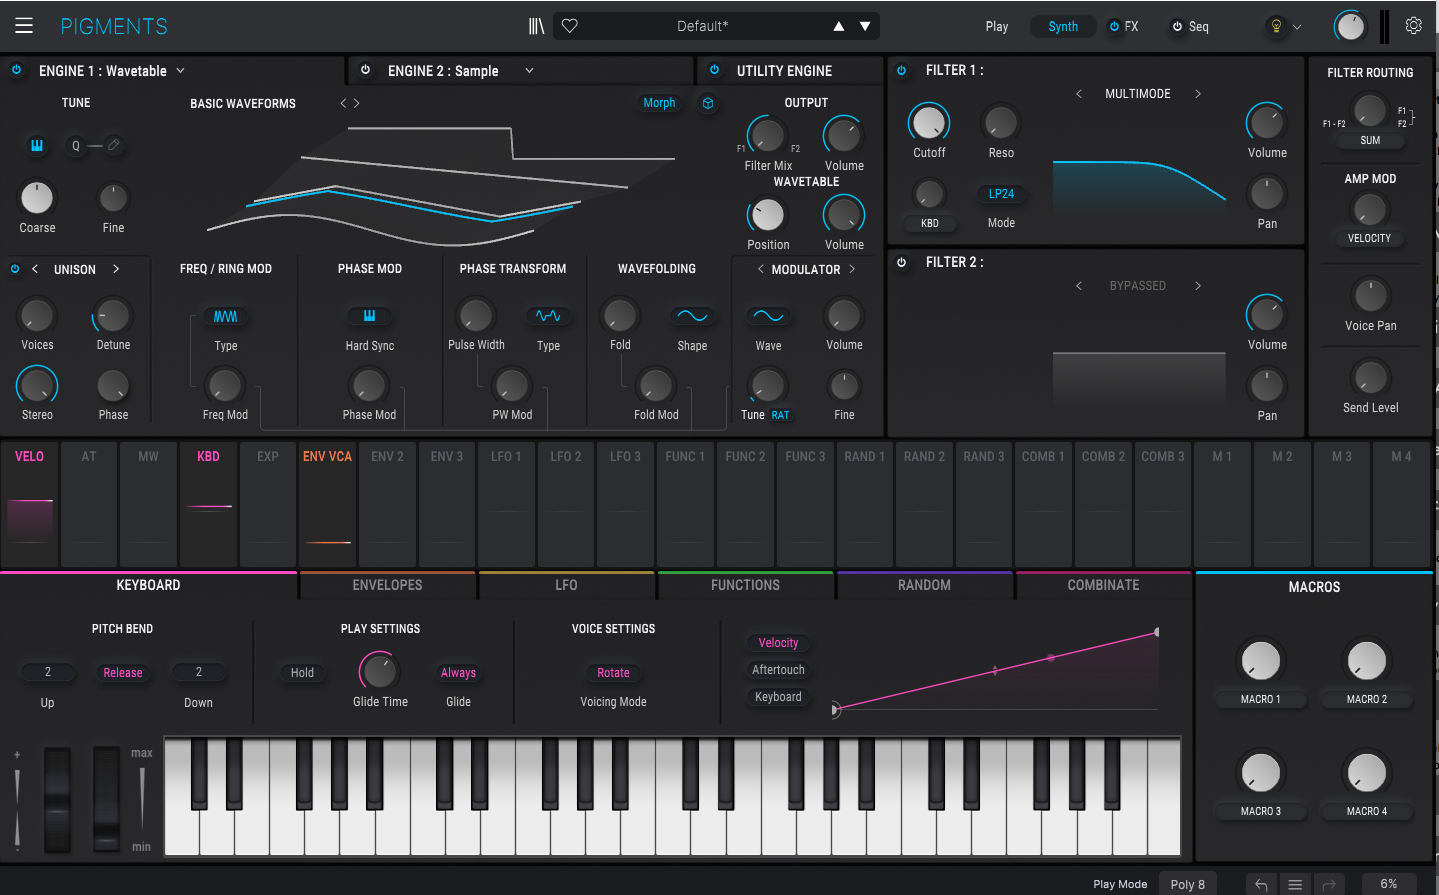
Task: Switch to the Synth view
Action: pyautogui.click(x=1063, y=26)
